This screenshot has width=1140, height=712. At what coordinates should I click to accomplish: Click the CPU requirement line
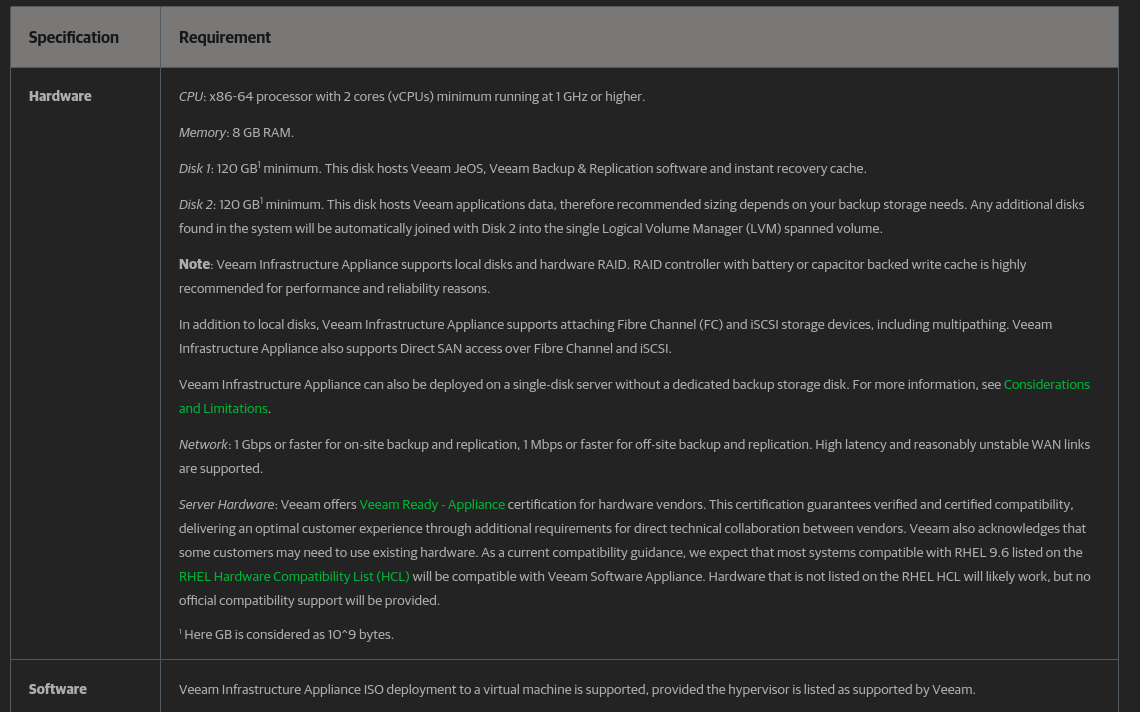coord(412,97)
